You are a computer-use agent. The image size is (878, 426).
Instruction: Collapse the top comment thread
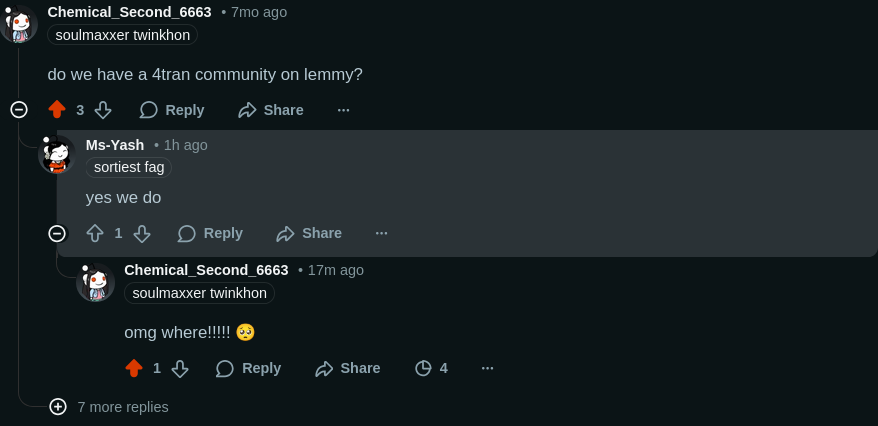click(x=19, y=110)
